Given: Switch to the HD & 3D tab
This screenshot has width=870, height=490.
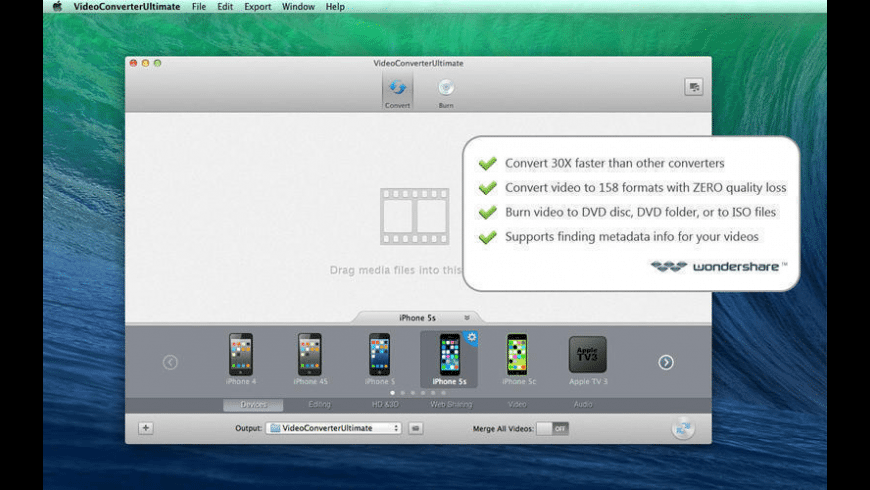Looking at the screenshot, I should pos(385,405).
